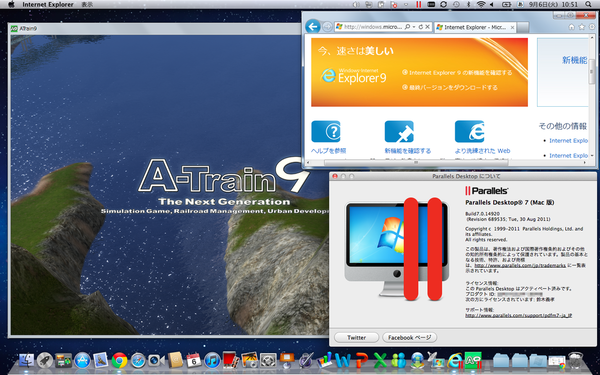
Task: Stop loading with address bar X
Action: click(428, 27)
